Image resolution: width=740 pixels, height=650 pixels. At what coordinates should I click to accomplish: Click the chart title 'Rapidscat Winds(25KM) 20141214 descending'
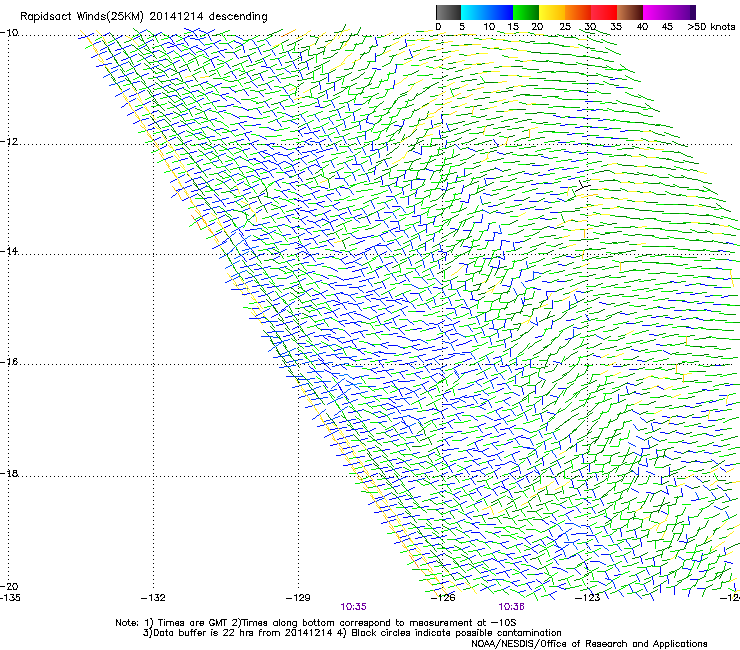pos(143,17)
